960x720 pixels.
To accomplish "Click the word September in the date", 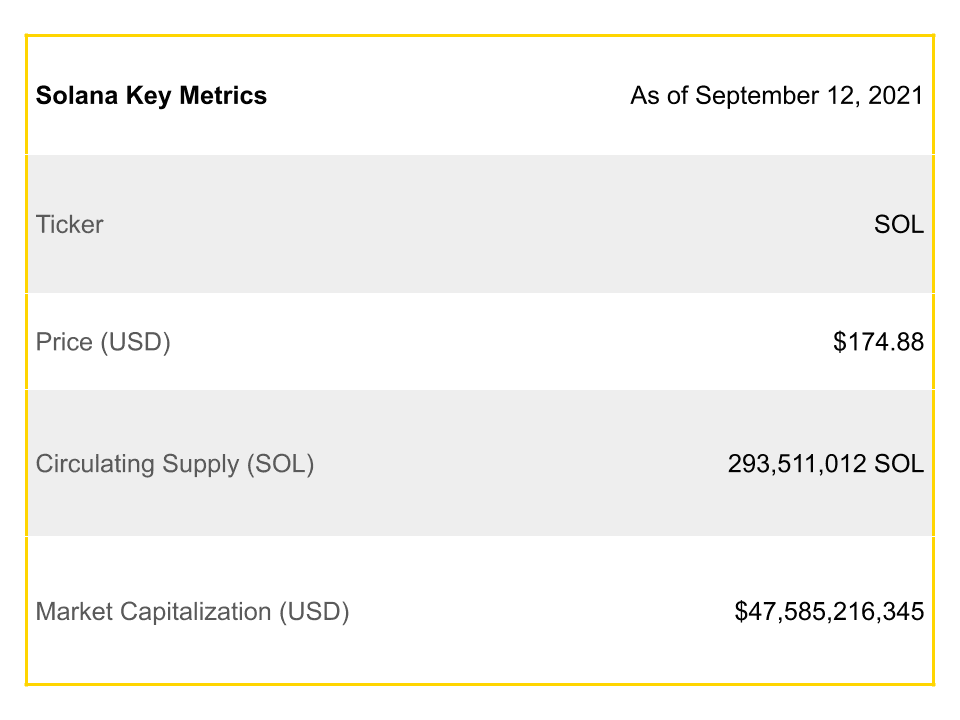I will (757, 96).
